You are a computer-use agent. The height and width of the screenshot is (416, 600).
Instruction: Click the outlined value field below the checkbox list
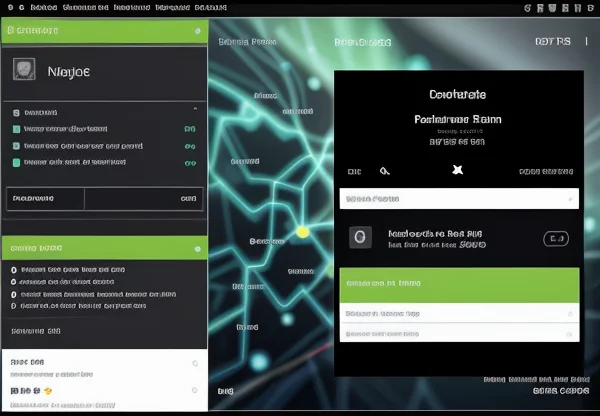(104, 199)
